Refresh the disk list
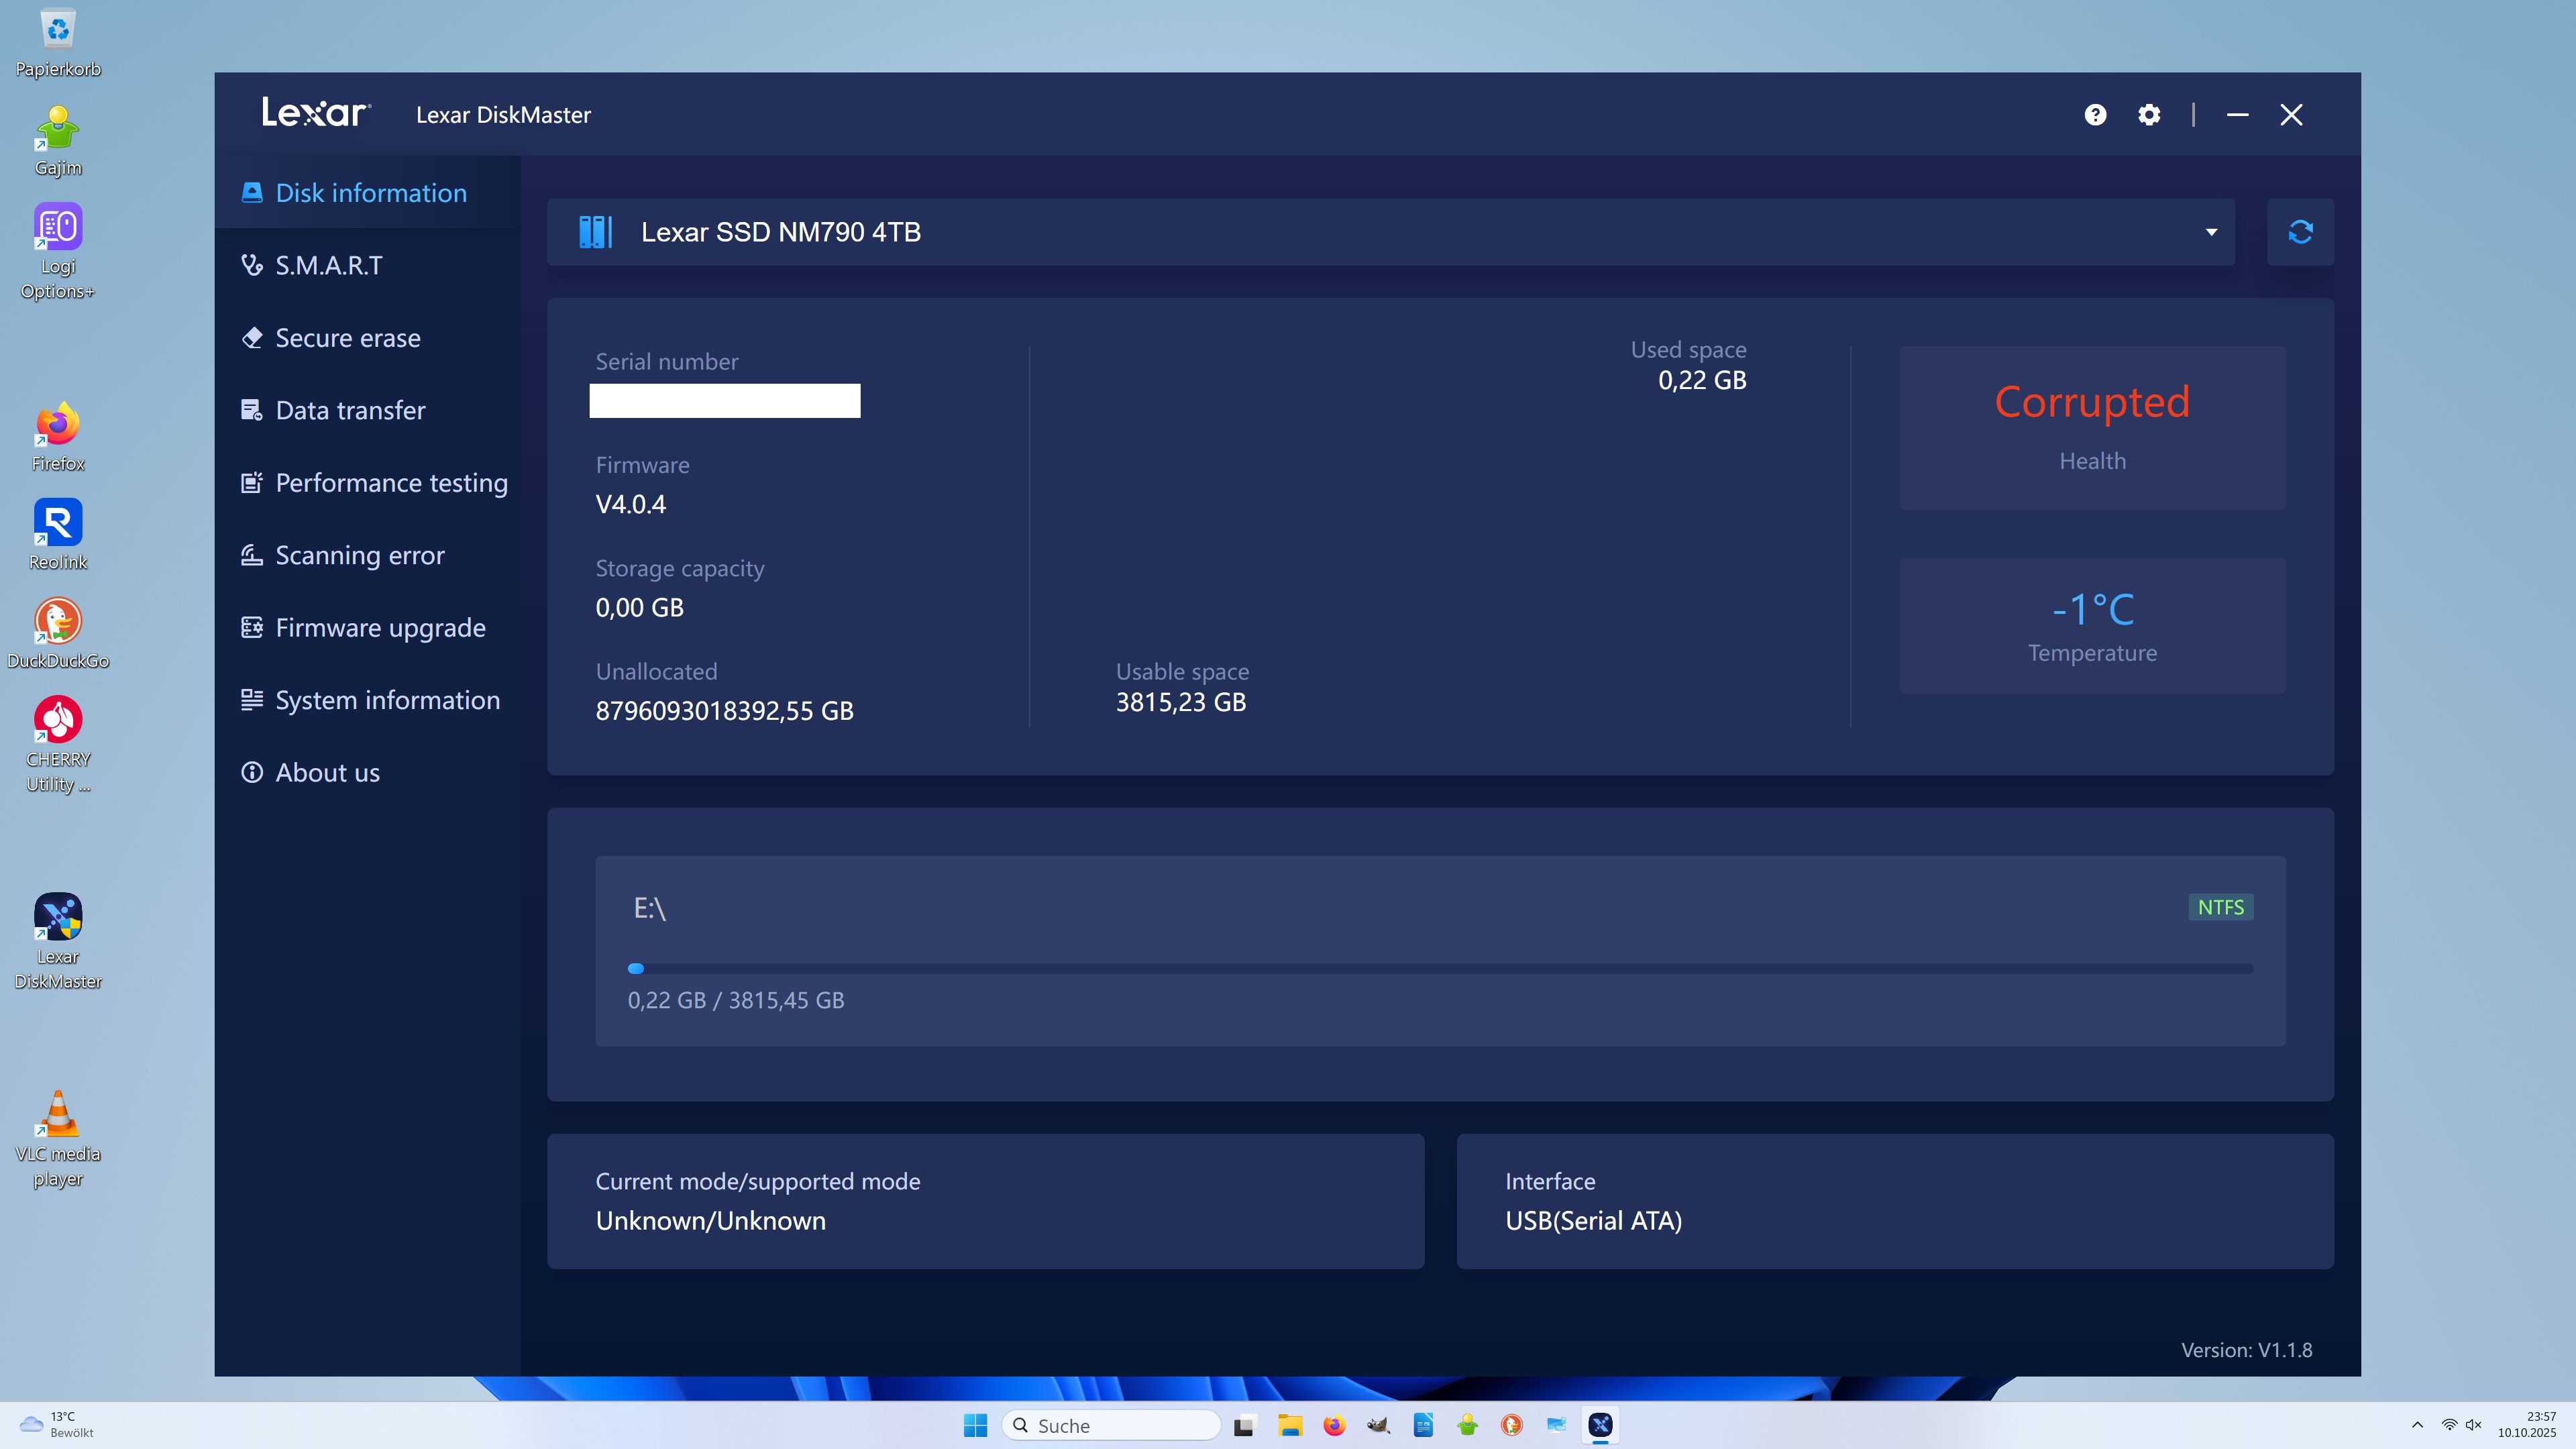The width and height of the screenshot is (2576, 1449). [x=2301, y=232]
